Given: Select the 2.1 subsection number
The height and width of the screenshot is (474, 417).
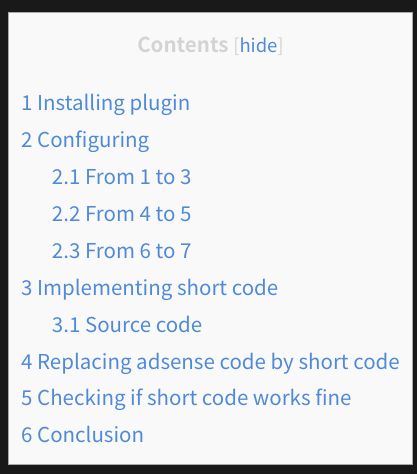Looking at the screenshot, I should pos(66,177).
